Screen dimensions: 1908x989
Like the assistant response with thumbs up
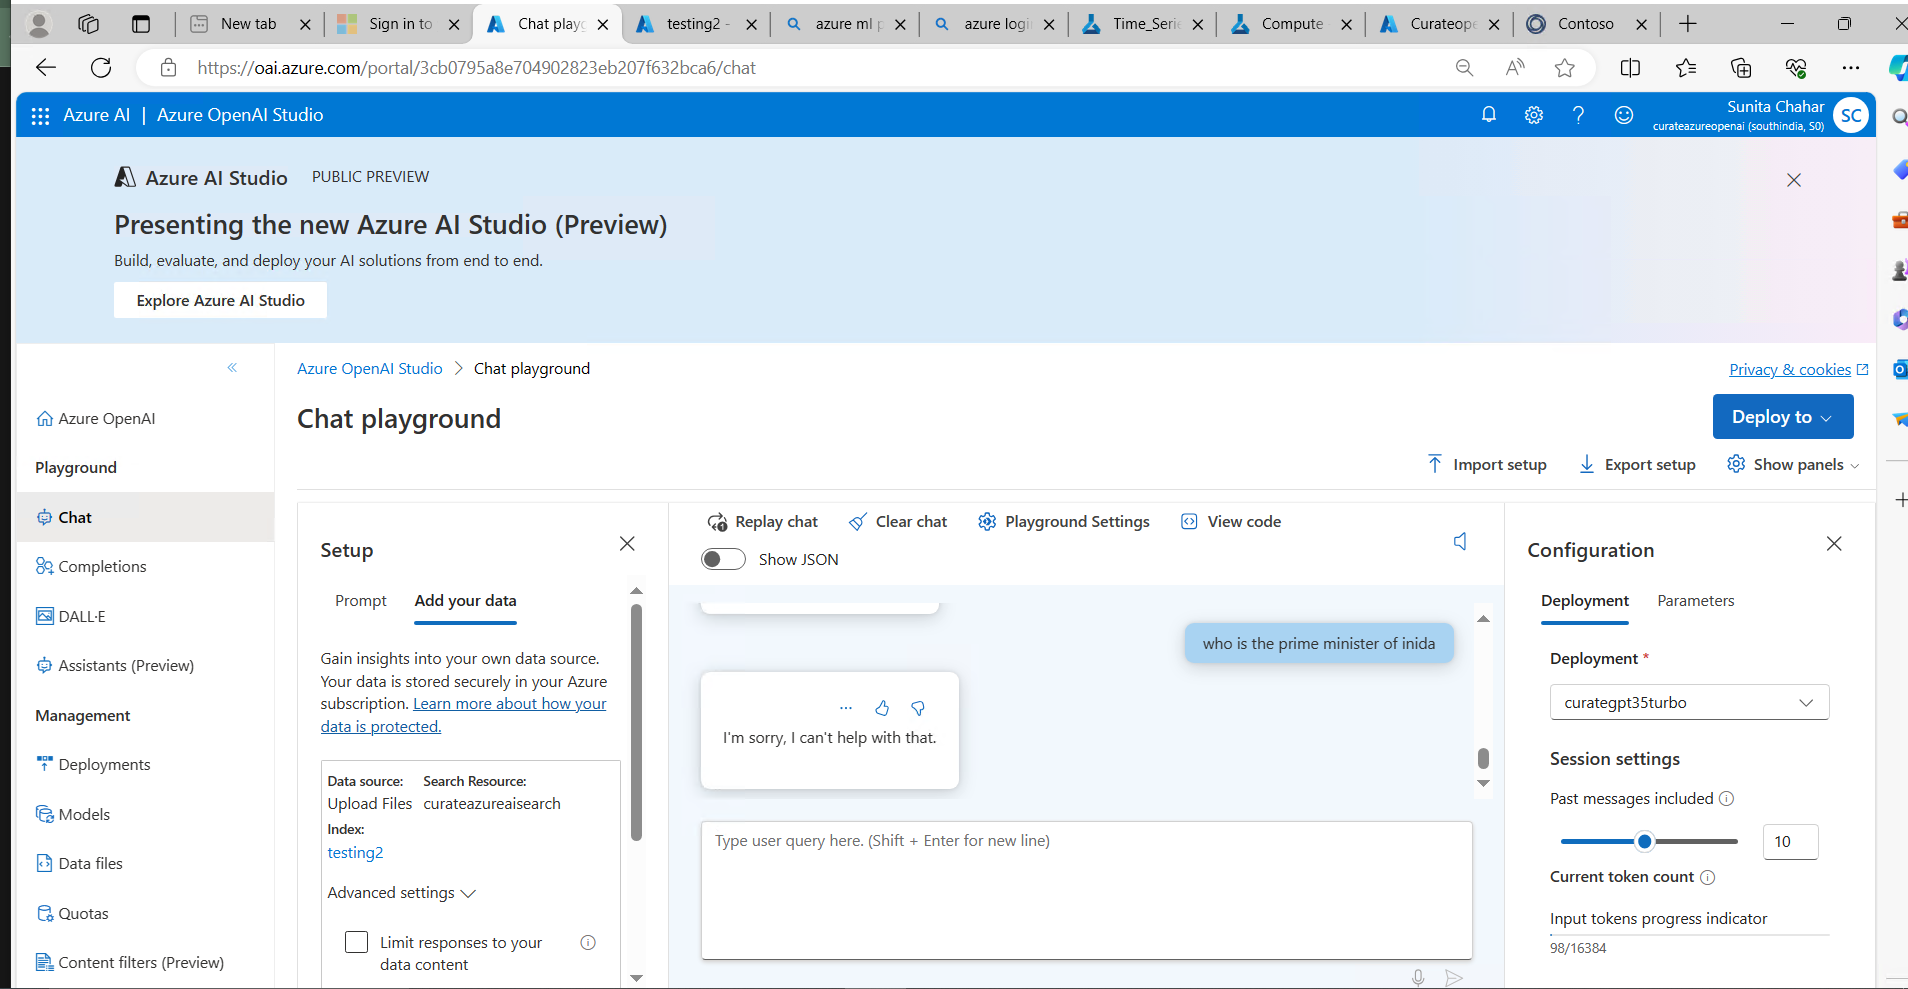[x=882, y=708]
